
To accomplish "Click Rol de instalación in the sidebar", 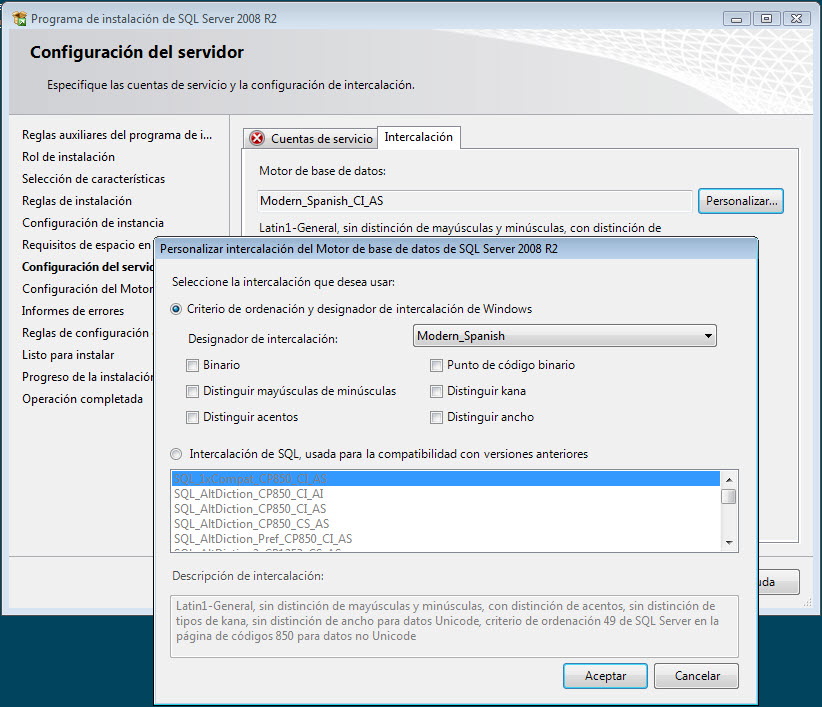I will click(x=68, y=157).
